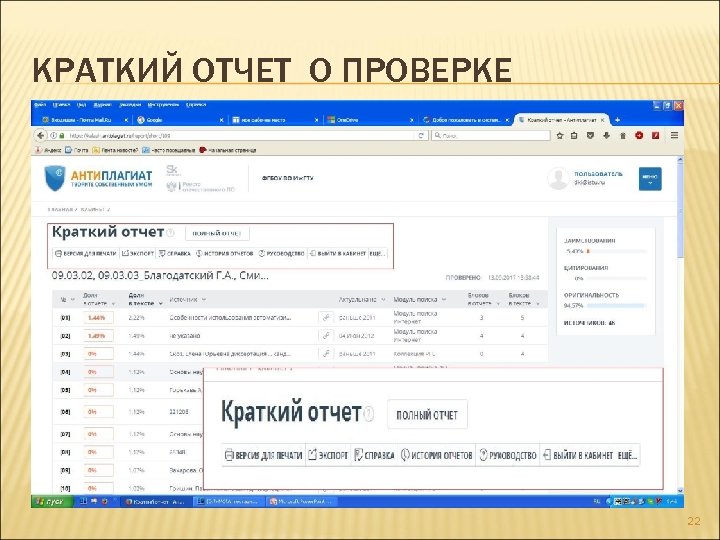Click the source text 'не указано' in row [02]

click(x=185, y=336)
